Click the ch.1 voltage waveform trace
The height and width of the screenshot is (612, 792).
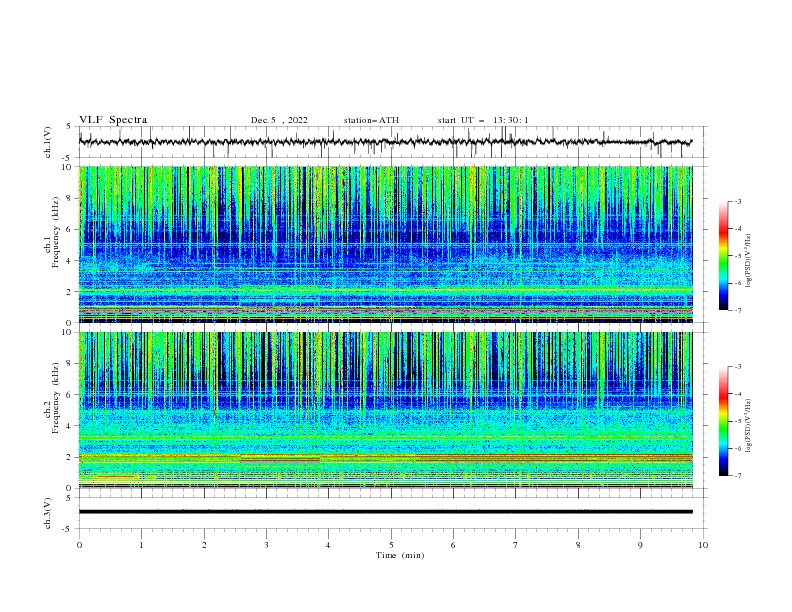pyautogui.click(x=385, y=142)
